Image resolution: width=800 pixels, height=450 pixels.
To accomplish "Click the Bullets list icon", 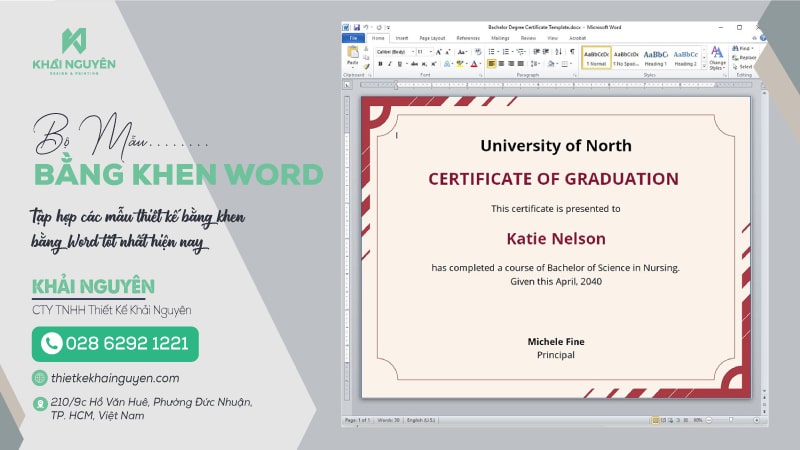I will (x=492, y=51).
